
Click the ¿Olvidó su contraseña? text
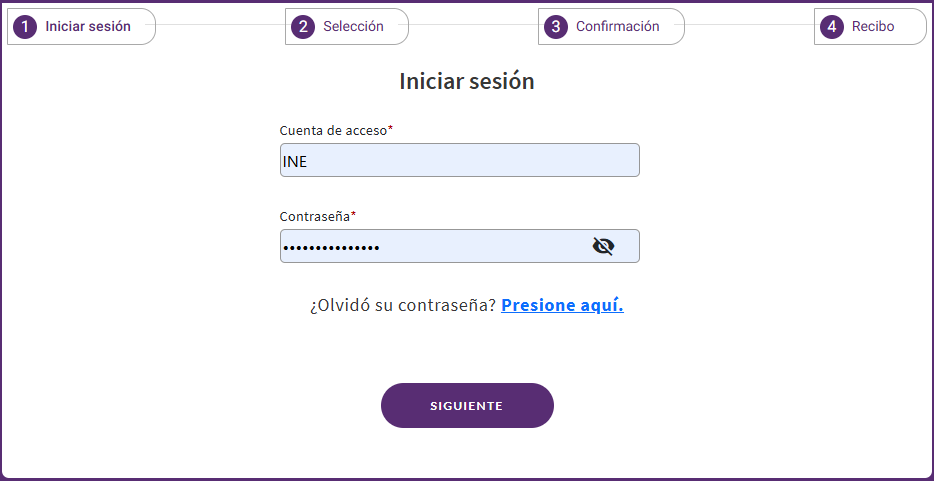[403, 305]
